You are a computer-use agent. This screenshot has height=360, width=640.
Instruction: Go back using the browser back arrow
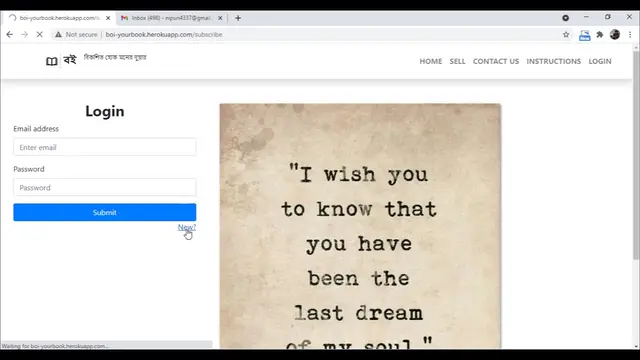pos(10,35)
